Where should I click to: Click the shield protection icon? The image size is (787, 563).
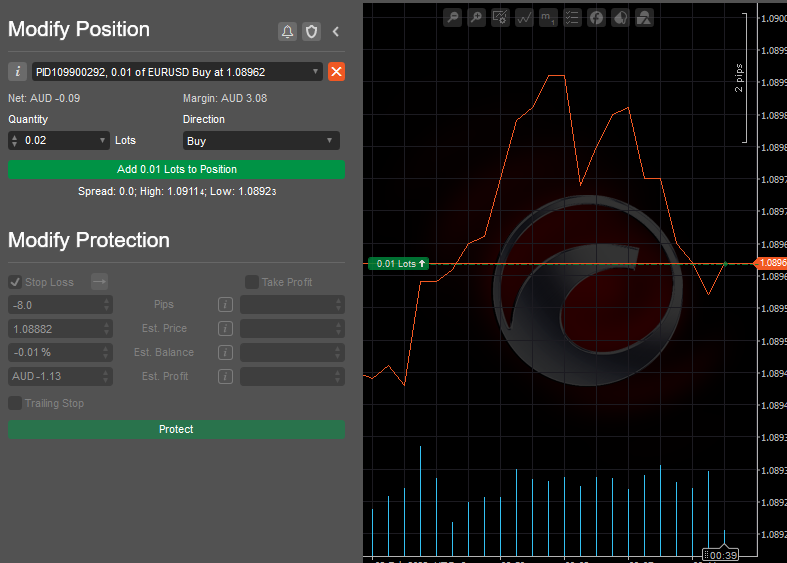tap(312, 32)
